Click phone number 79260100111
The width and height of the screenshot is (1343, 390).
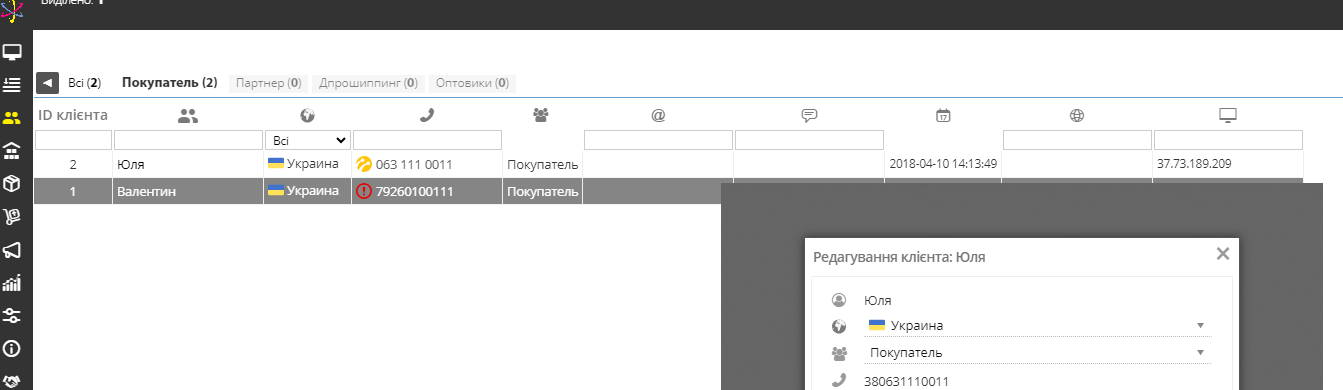click(415, 191)
